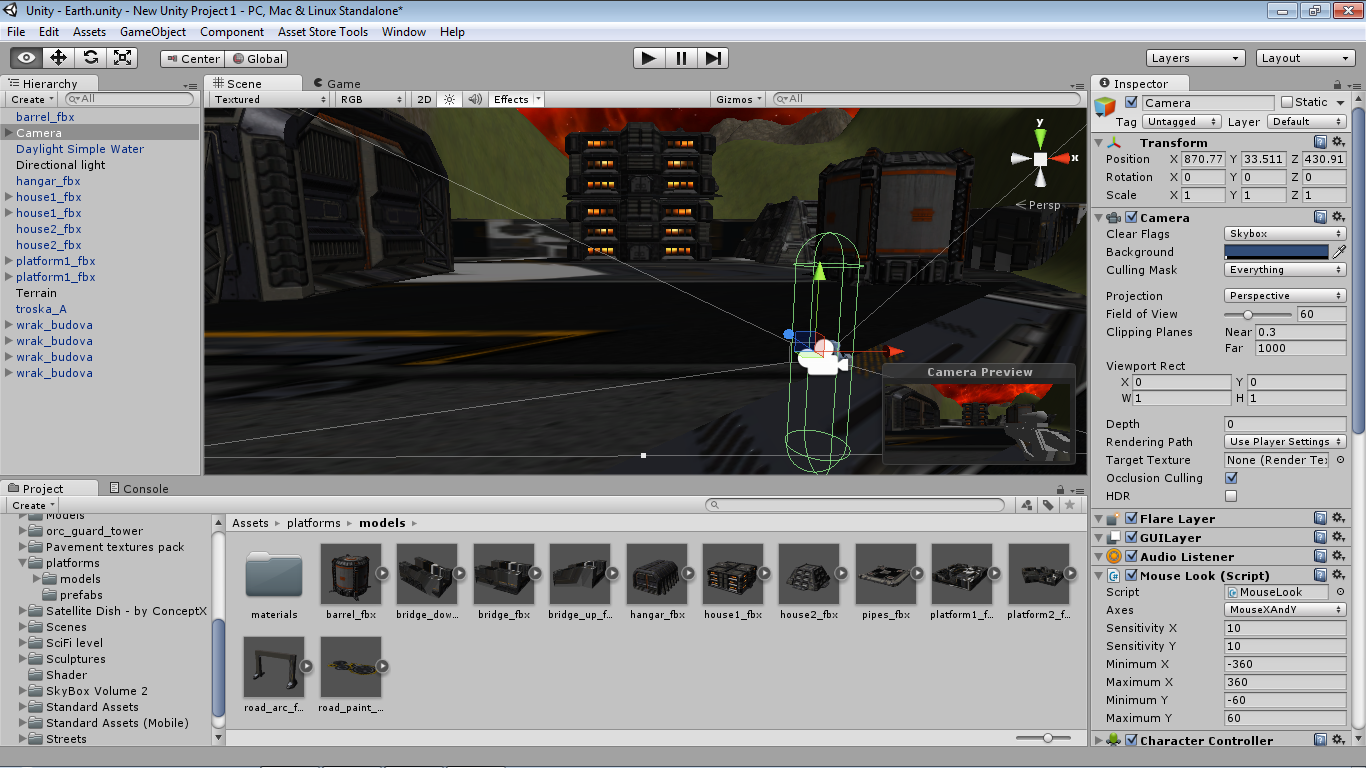Toggle pivot Center button
This screenshot has width=1366, height=768.
pos(192,59)
